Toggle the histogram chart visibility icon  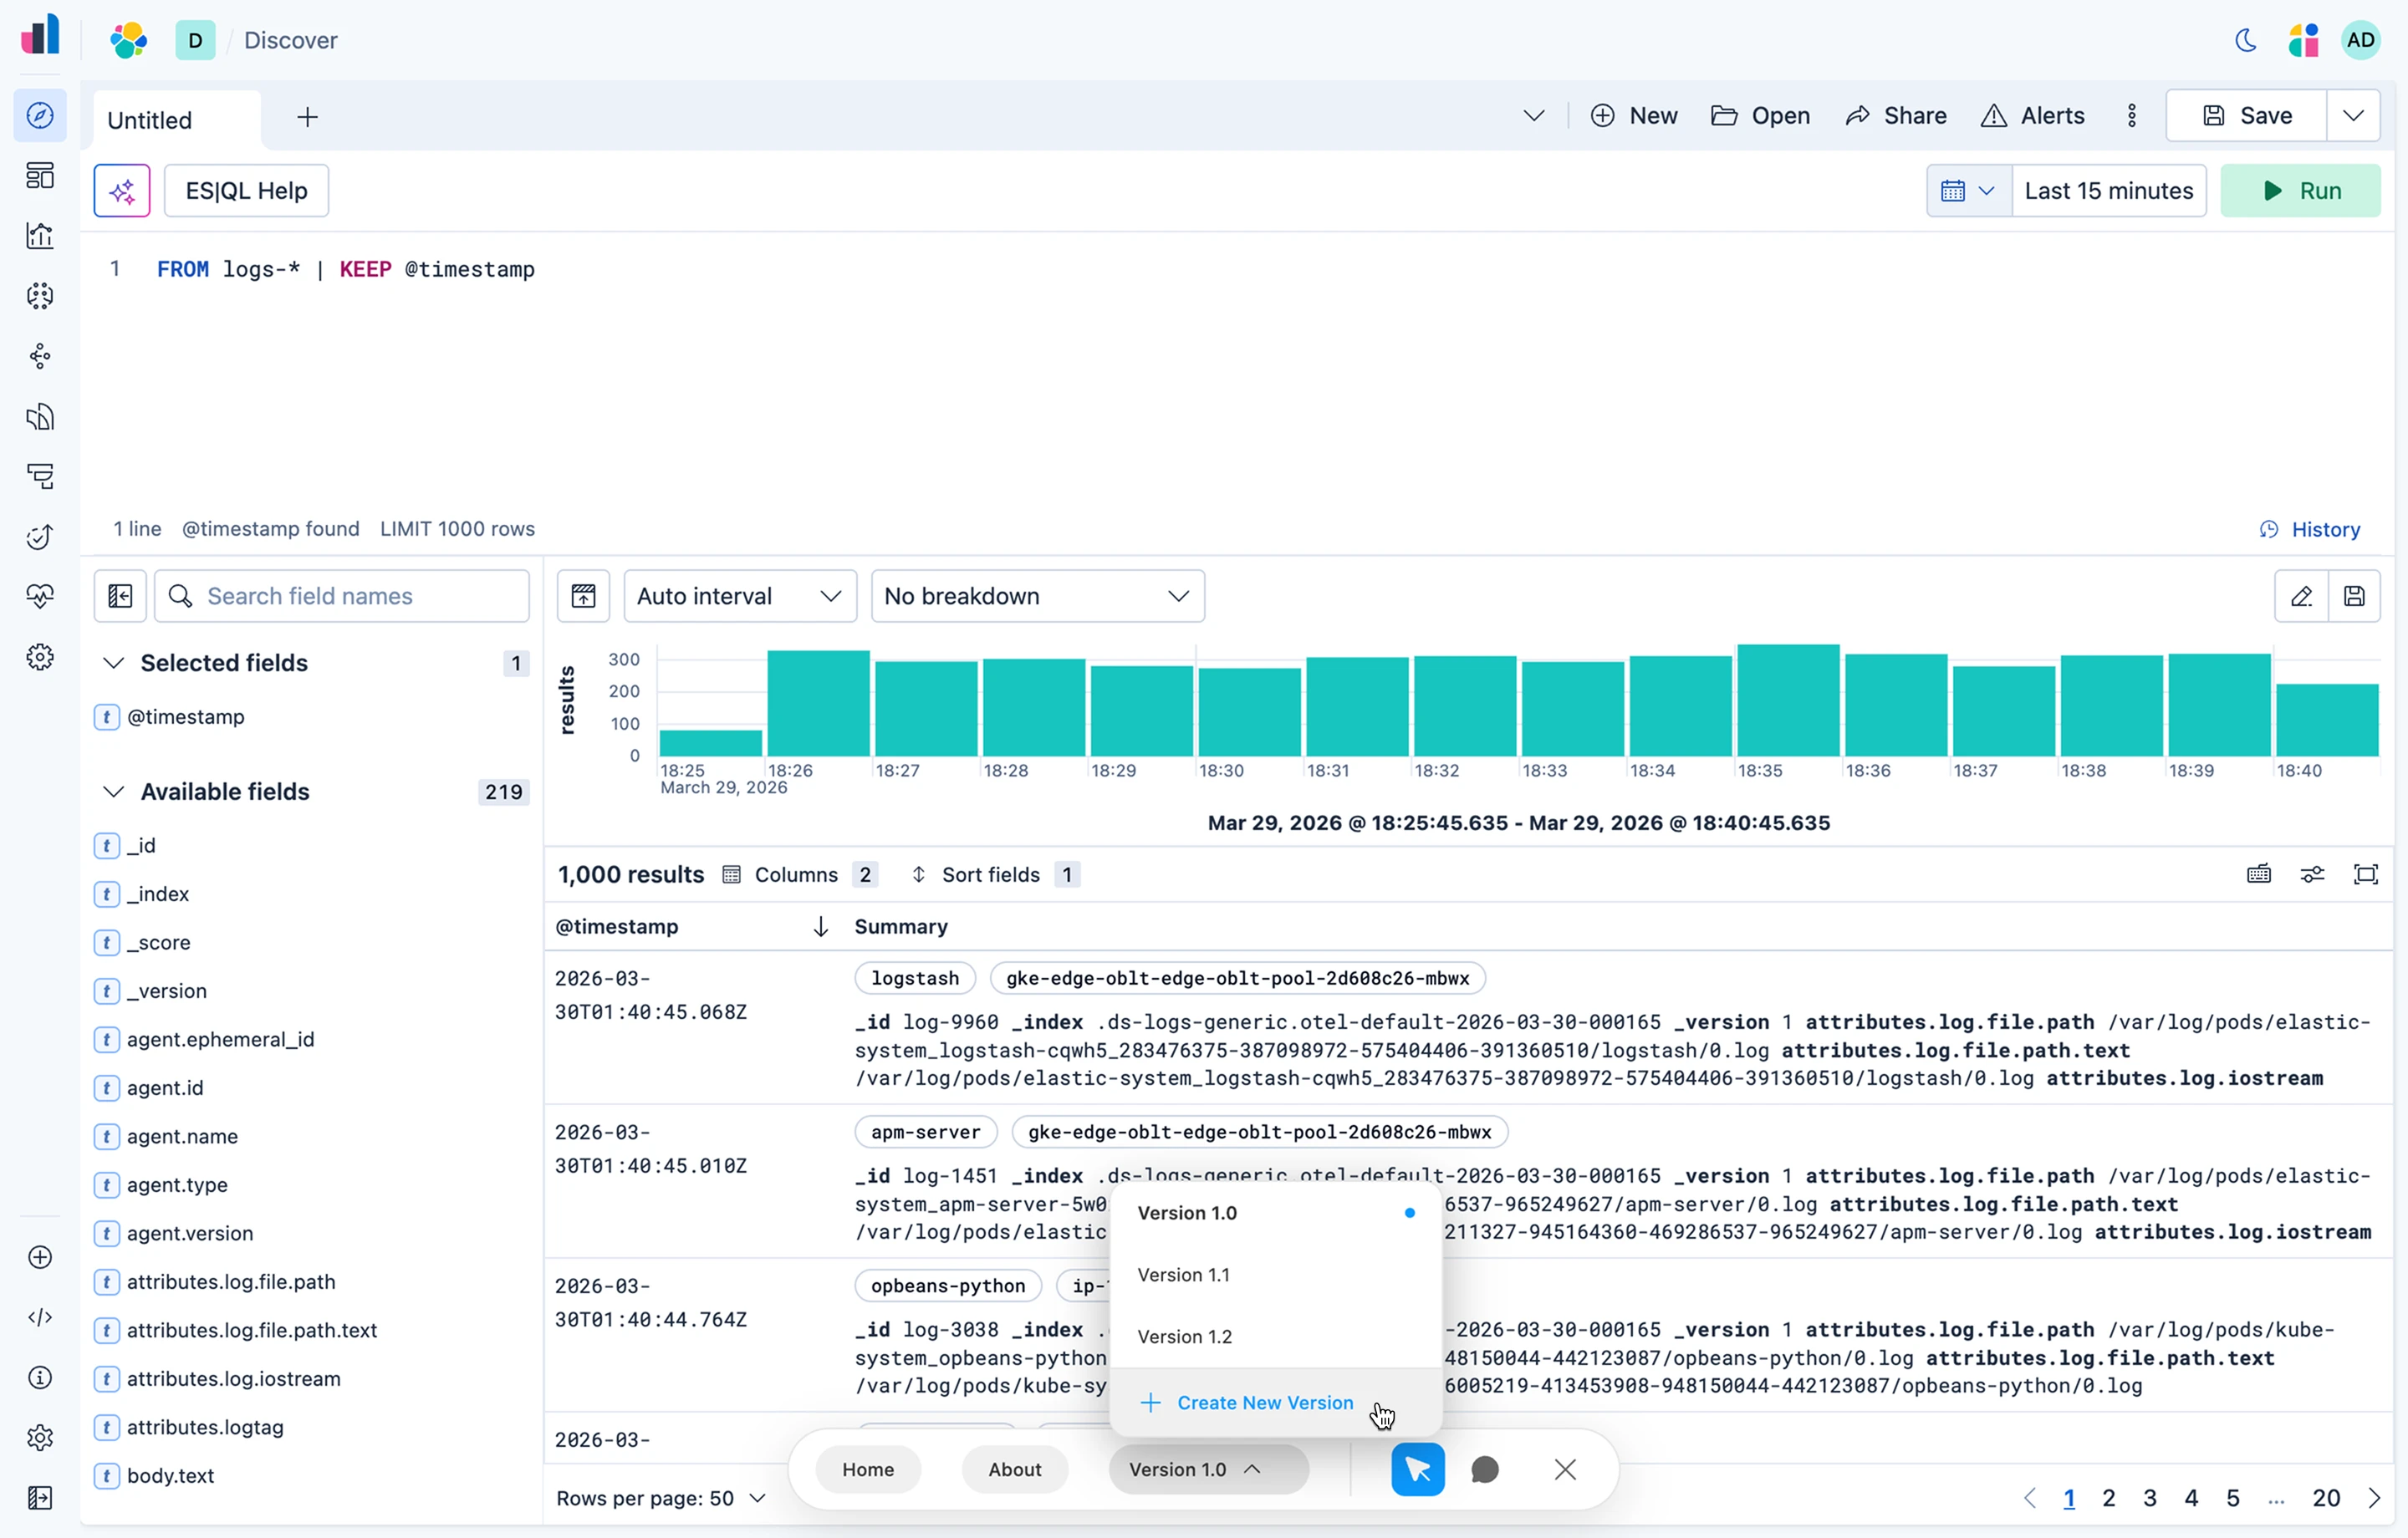[583, 596]
